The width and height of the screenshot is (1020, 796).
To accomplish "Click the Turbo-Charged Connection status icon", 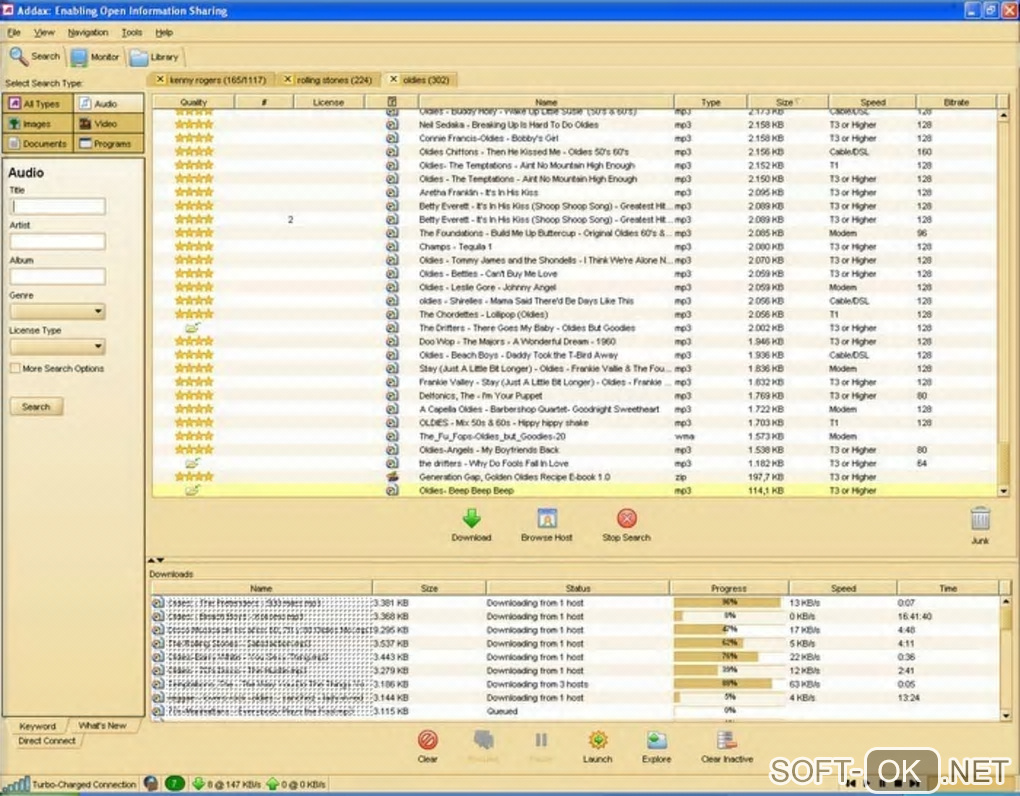I will [x=16, y=784].
